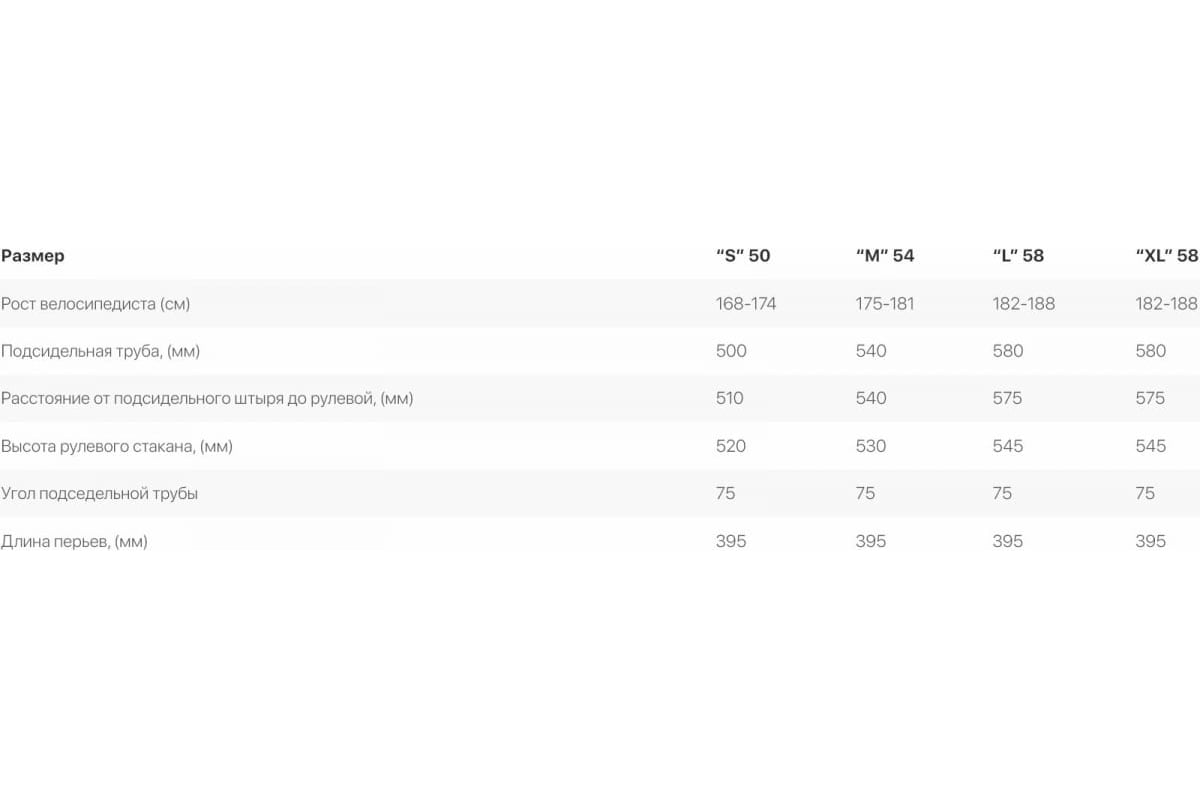Select the "S" 50 size column header
Screen dimensions: 1200x800
[743, 256]
